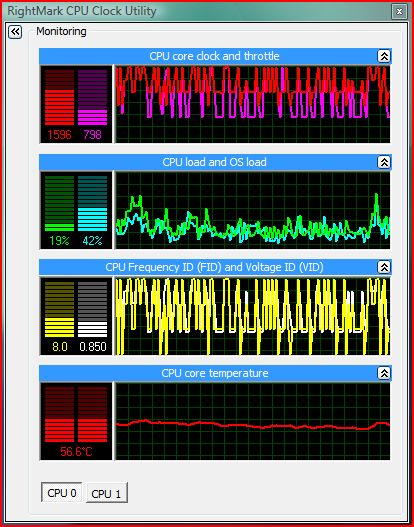
Task: Click the 19% CPU load value
Action: 59,241
